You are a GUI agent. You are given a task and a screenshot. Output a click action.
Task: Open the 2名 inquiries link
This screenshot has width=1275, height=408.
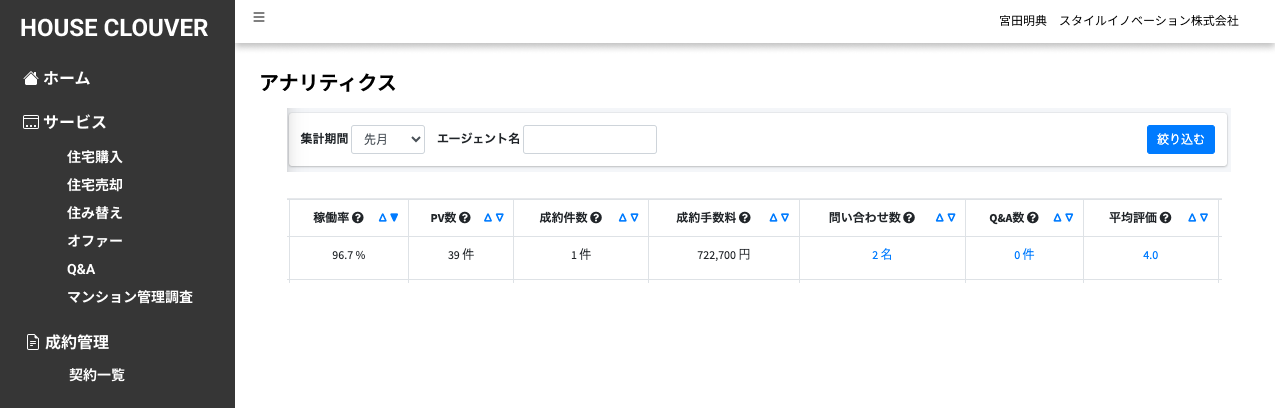[882, 255]
